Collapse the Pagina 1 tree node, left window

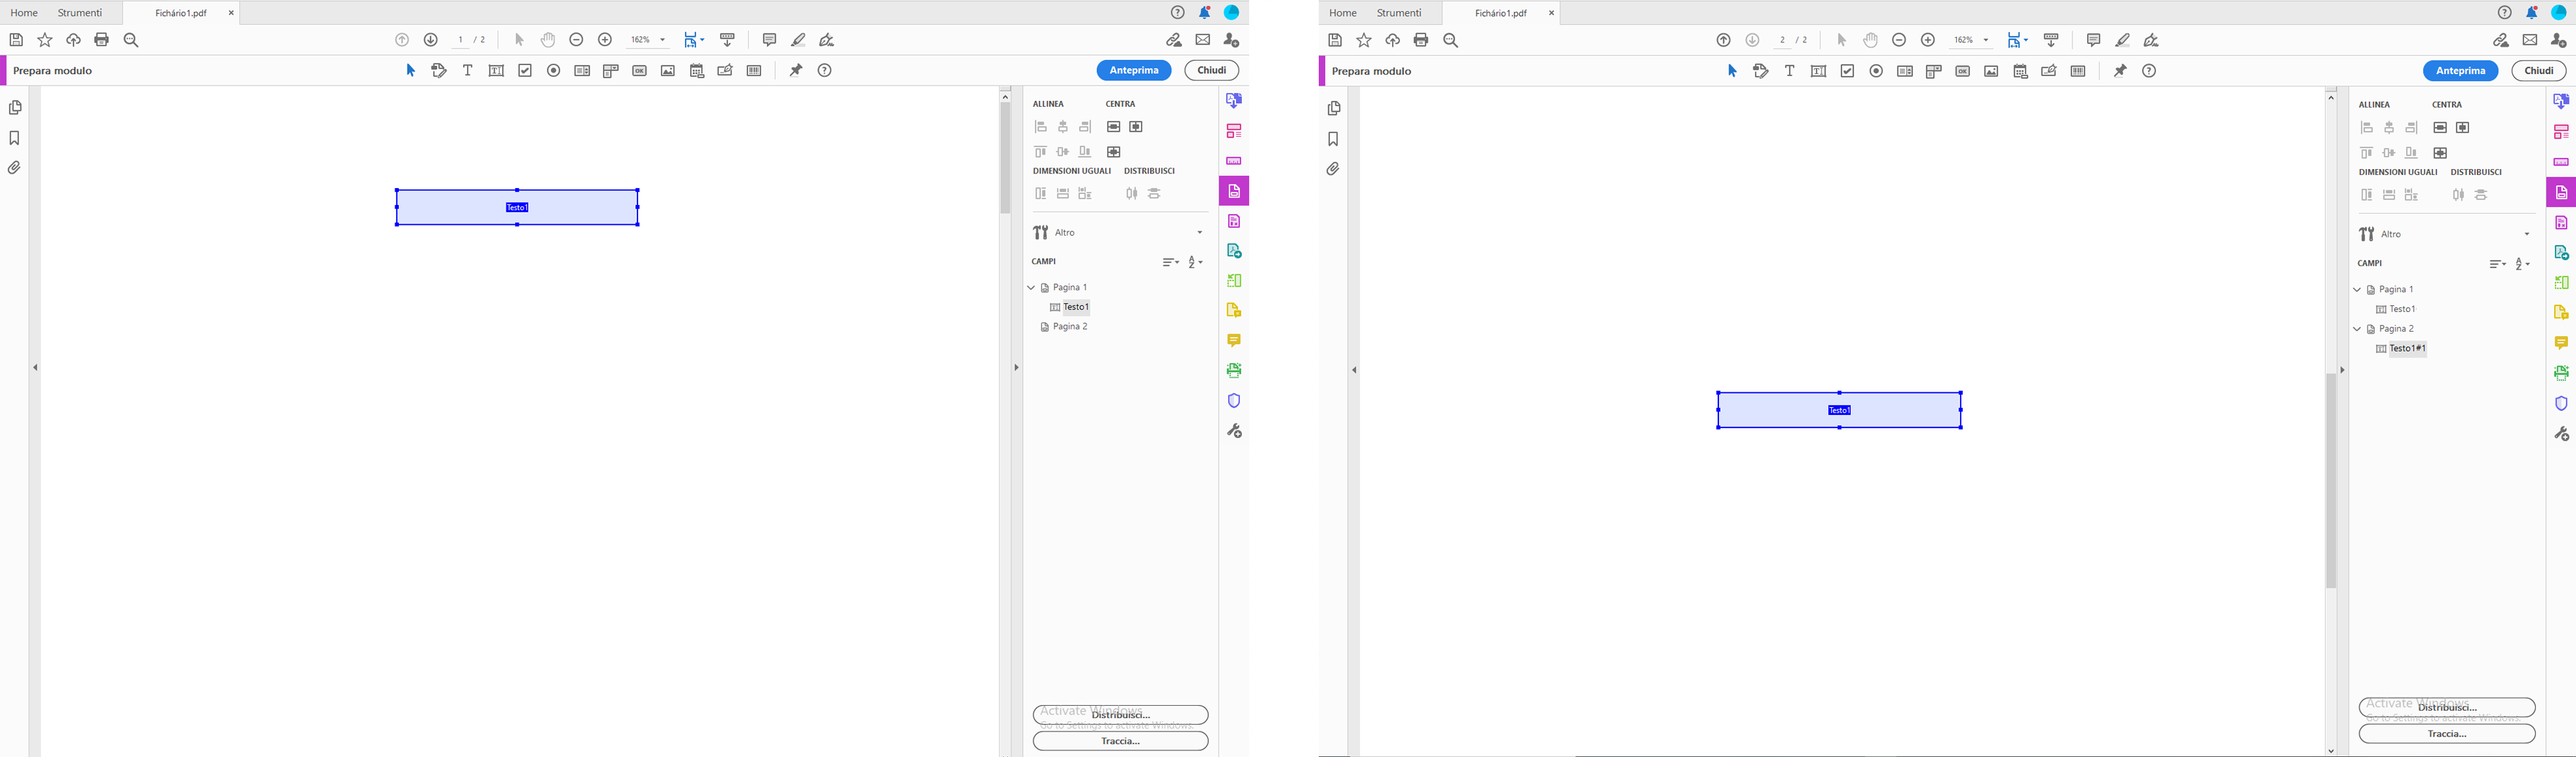tap(1031, 288)
